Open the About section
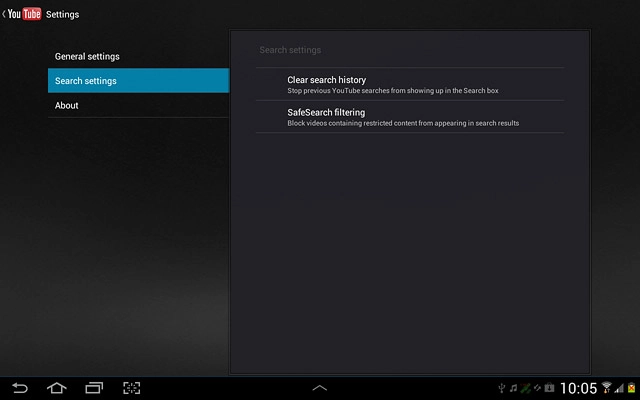This screenshot has width=640, height=400. pos(138,105)
